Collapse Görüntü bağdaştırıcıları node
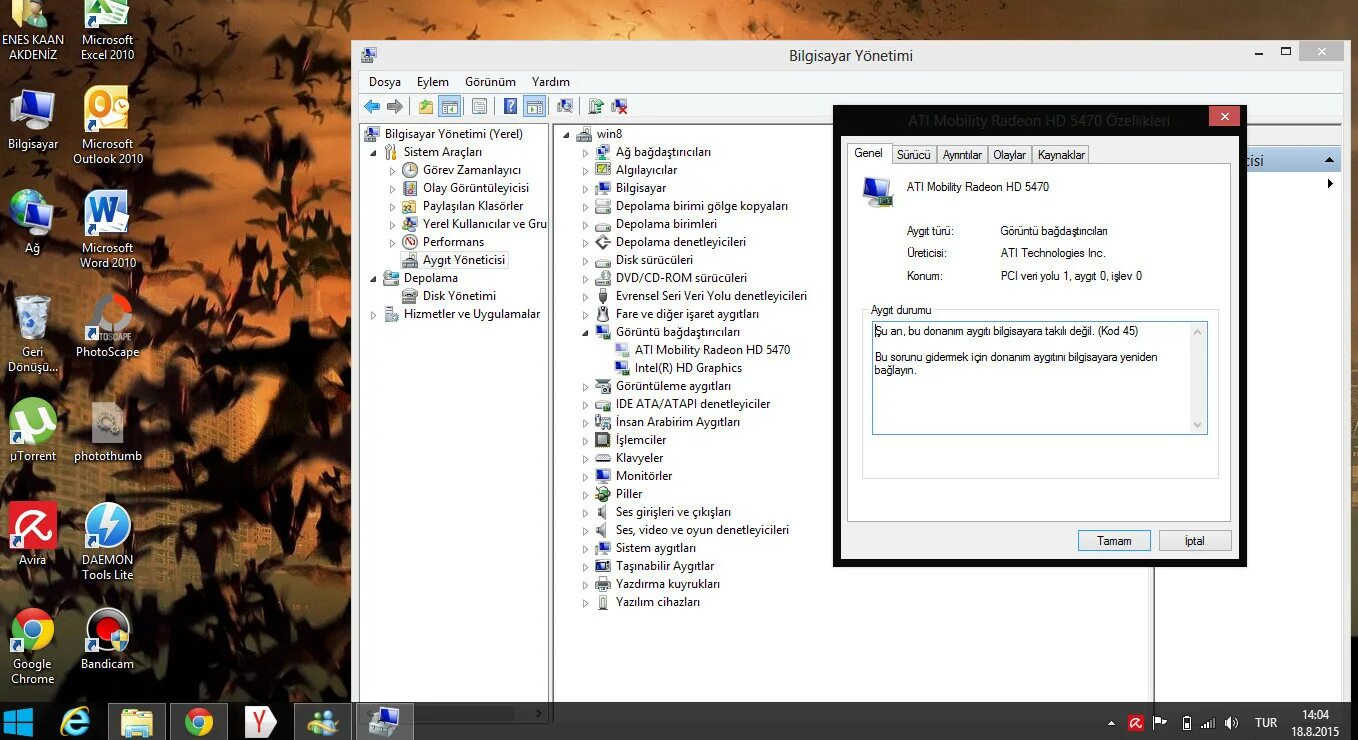Image resolution: width=1358 pixels, height=740 pixels. pos(586,333)
